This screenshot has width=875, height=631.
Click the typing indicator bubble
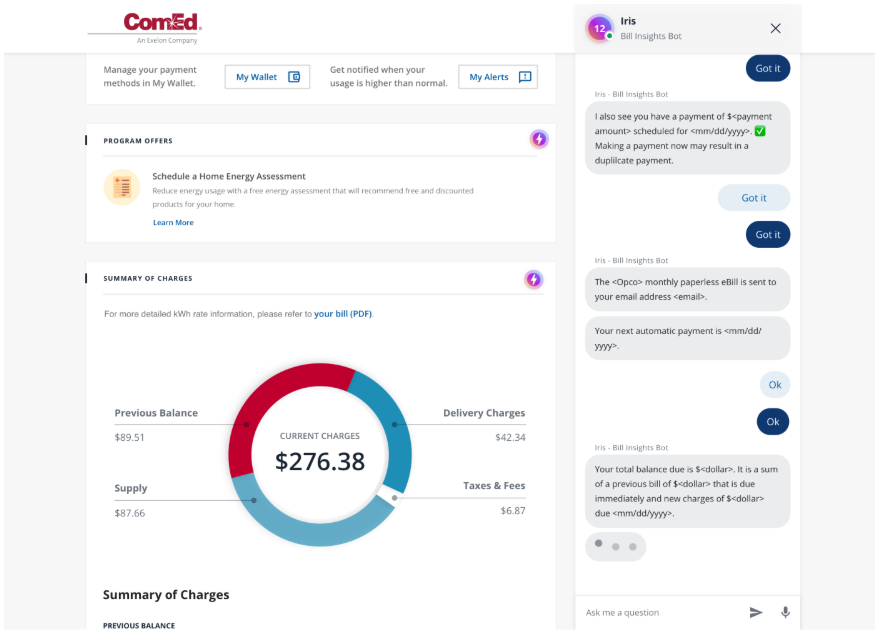tap(616, 546)
